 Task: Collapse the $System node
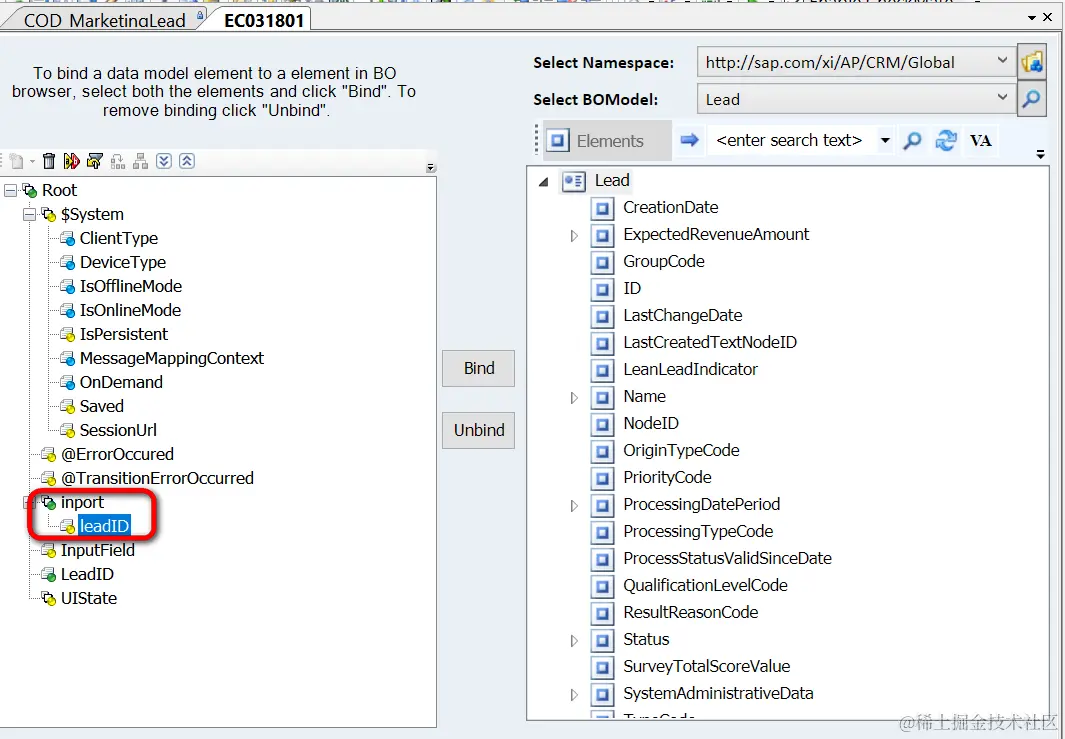coord(29,215)
